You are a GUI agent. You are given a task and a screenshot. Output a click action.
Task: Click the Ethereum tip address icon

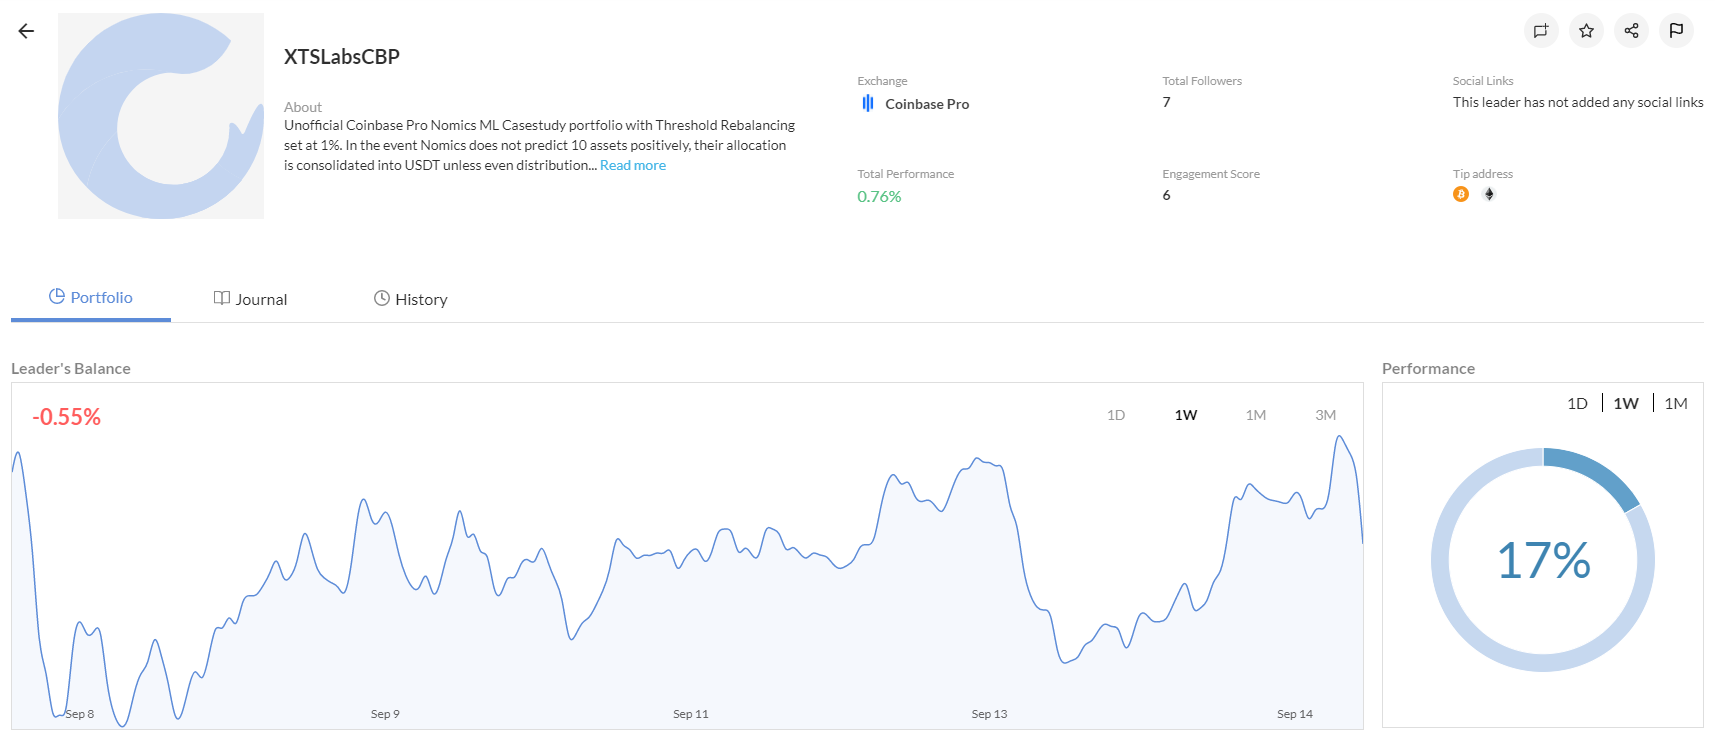1489,194
